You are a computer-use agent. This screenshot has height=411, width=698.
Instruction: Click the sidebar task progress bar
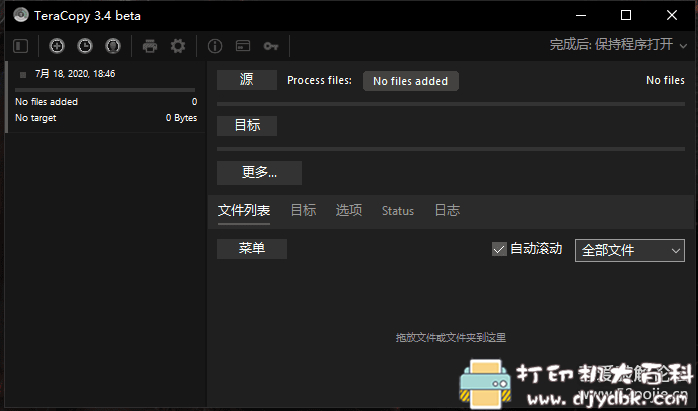pos(105,90)
